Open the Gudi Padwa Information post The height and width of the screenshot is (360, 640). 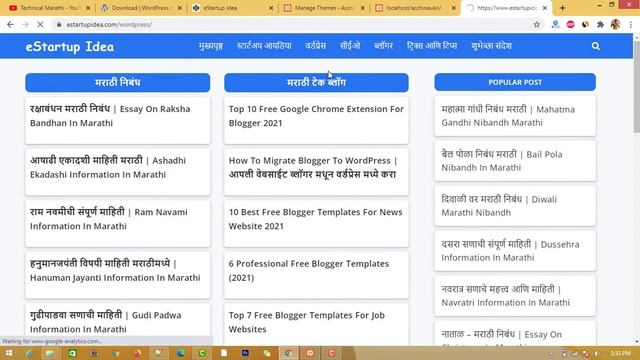pos(106,322)
